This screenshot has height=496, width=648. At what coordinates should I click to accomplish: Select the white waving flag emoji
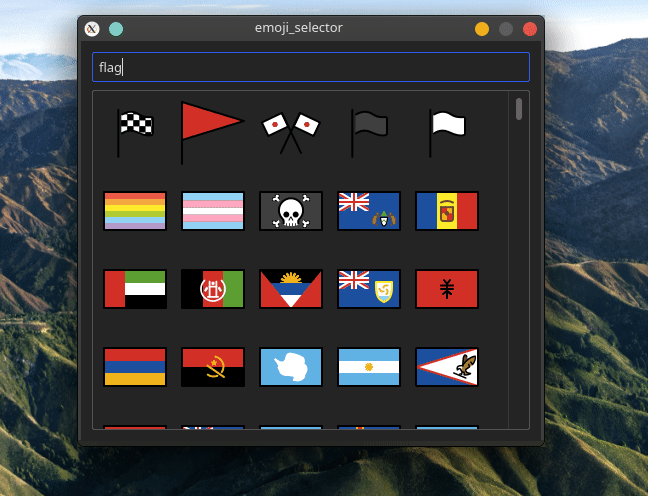click(x=447, y=133)
